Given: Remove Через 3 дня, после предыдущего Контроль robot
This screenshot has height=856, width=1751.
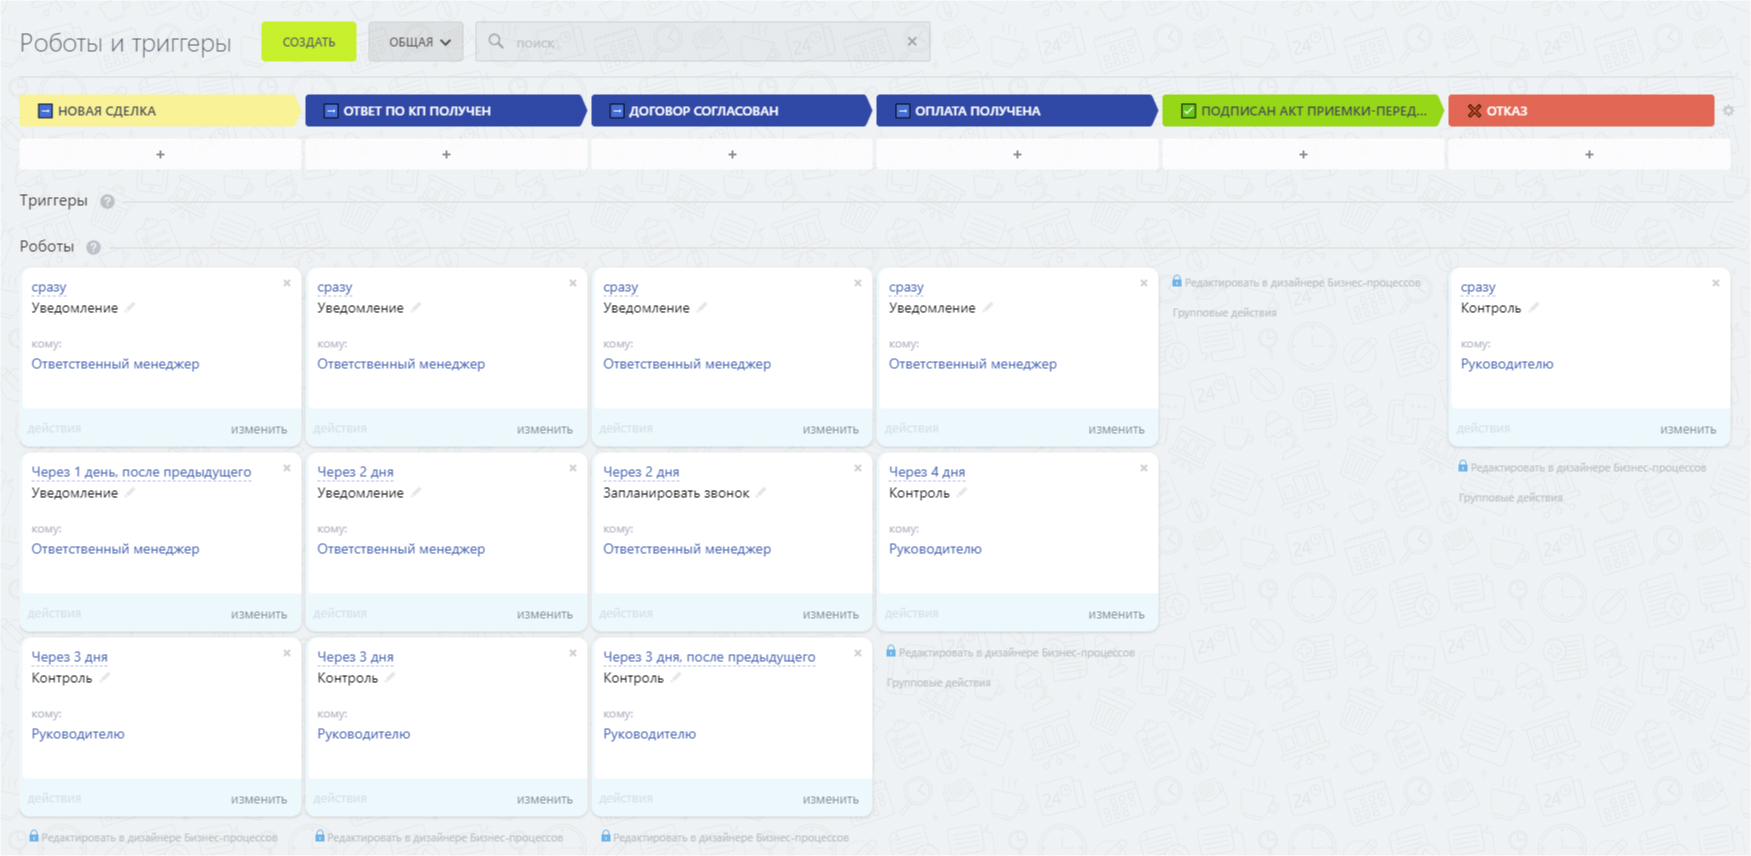Looking at the screenshot, I should pos(858,653).
